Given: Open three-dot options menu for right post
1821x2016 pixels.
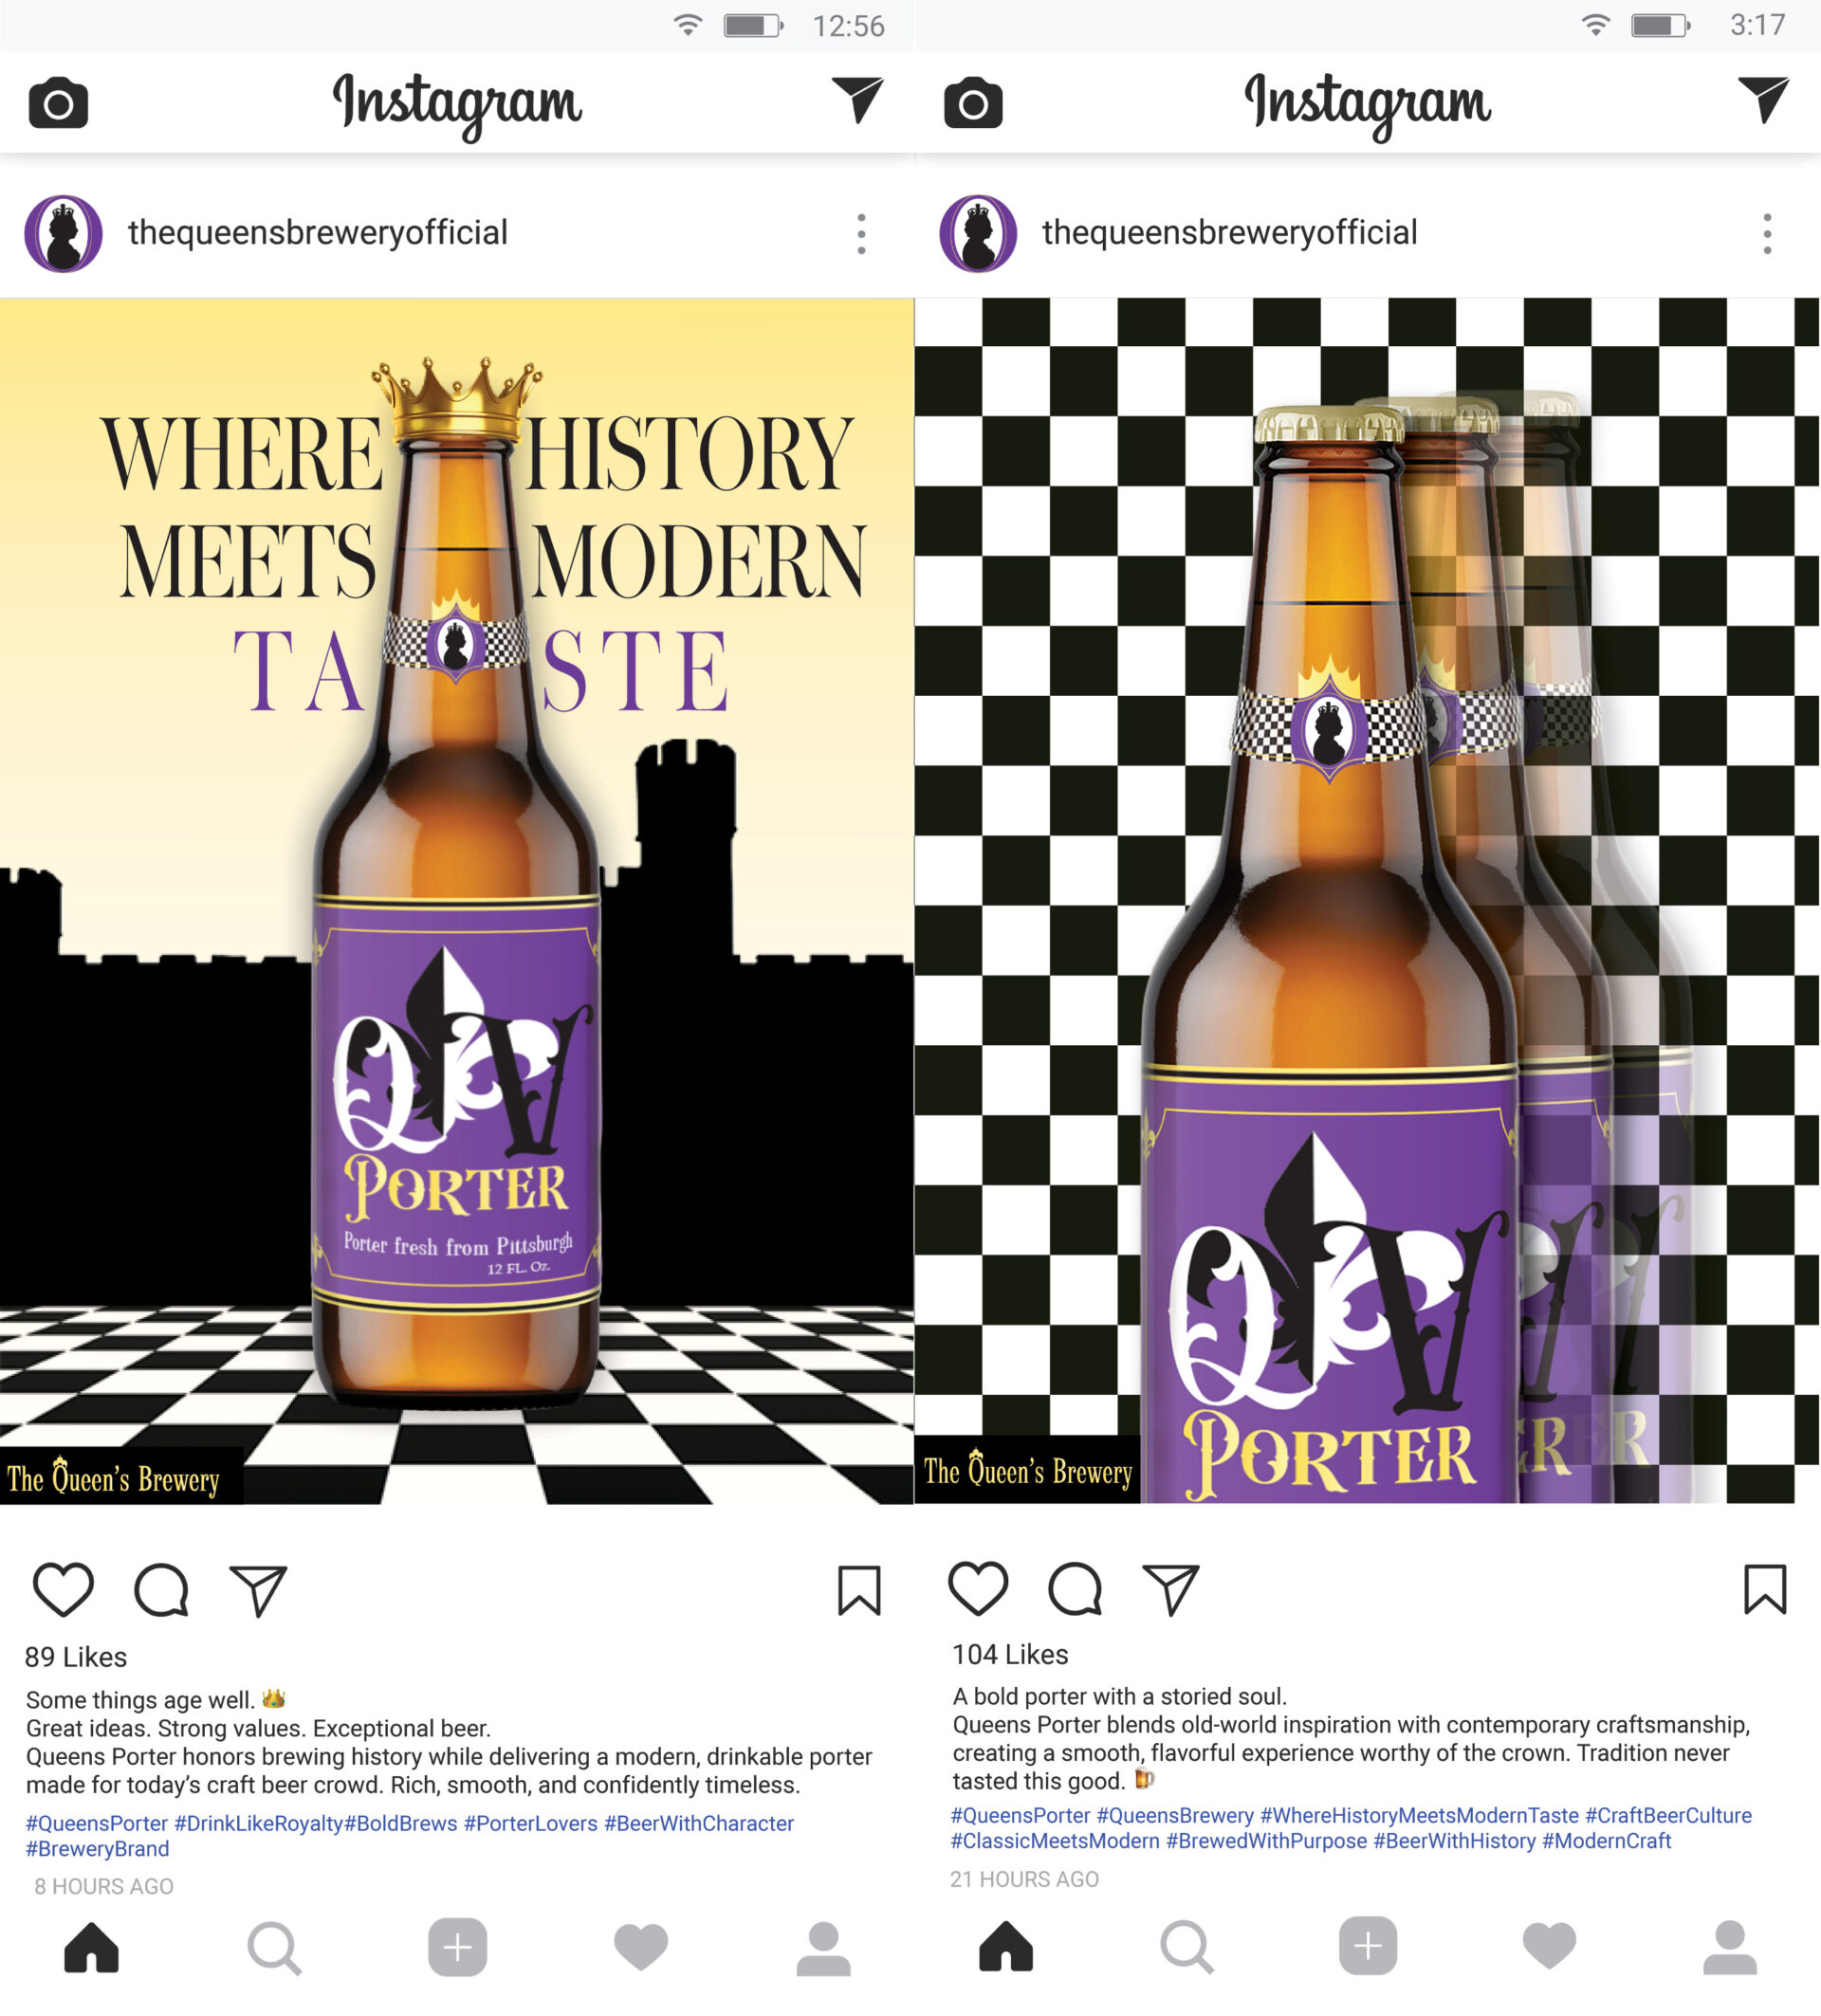Looking at the screenshot, I should click(1767, 234).
